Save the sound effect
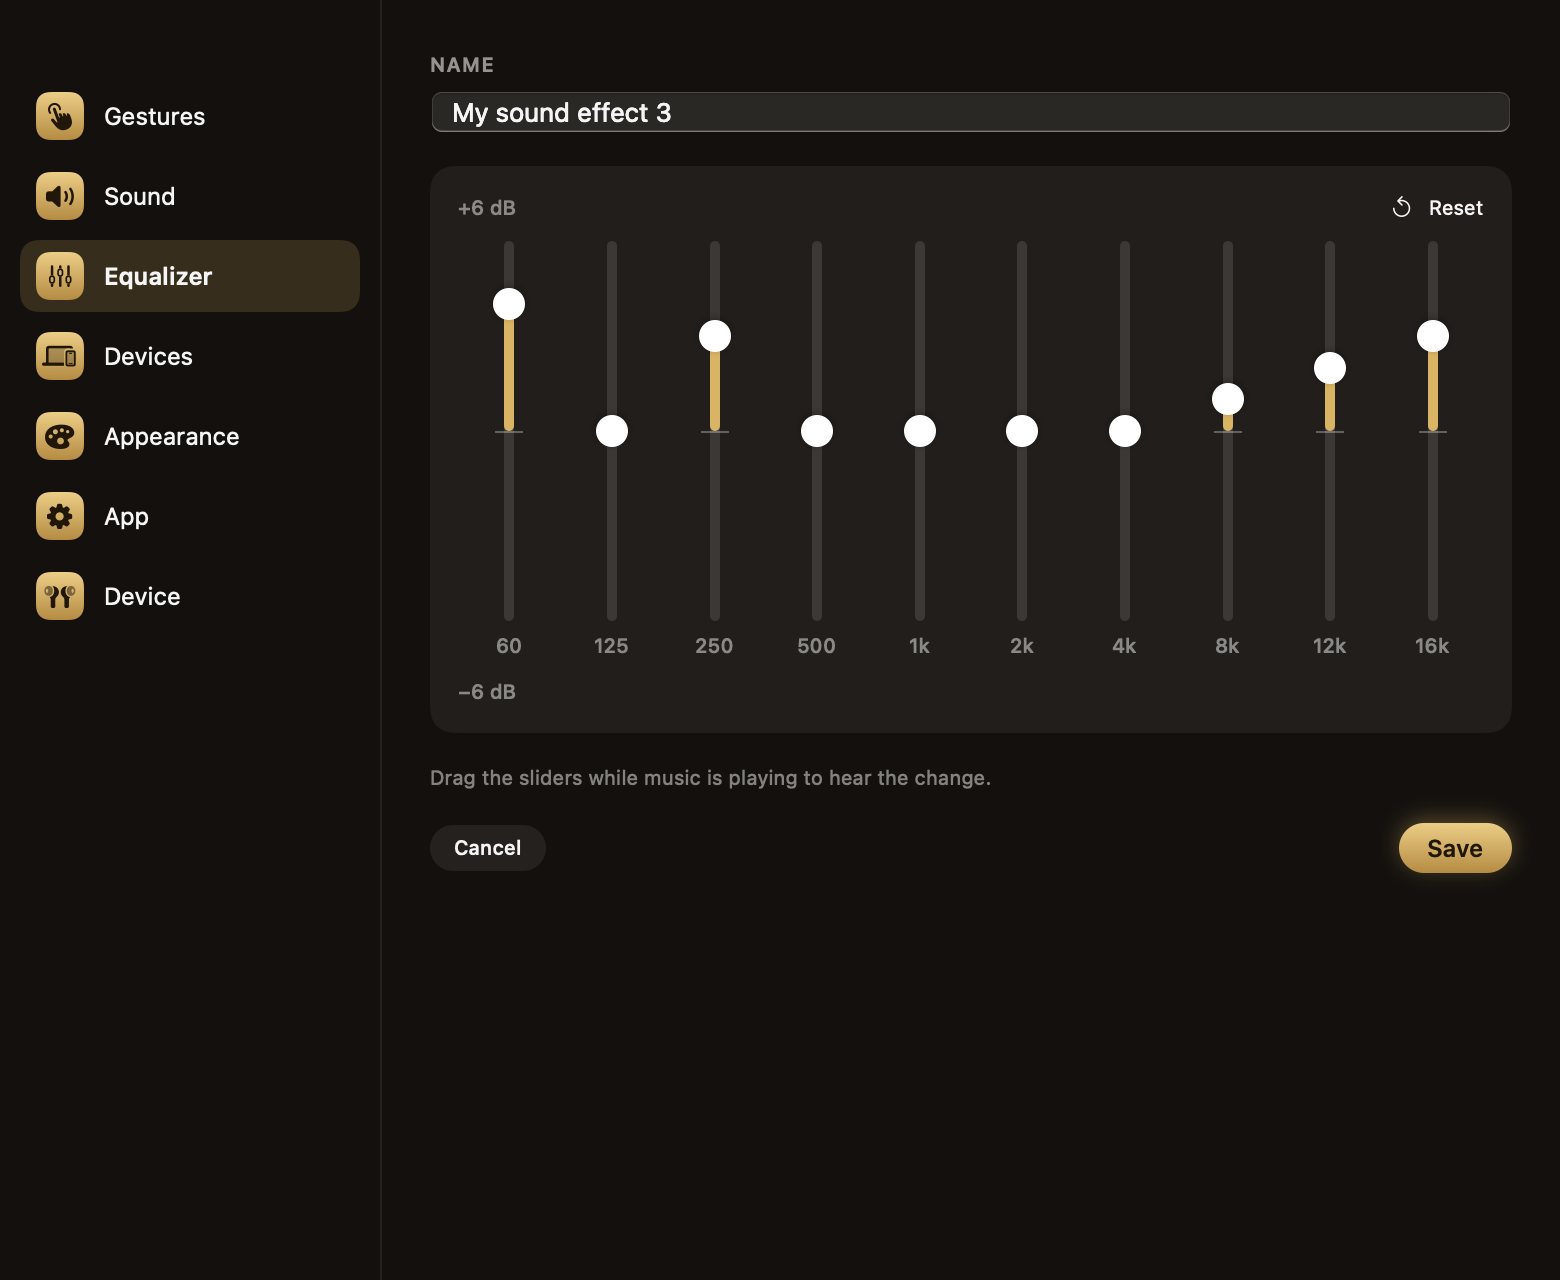Screen dimensions: 1560x1280 click(1455, 848)
